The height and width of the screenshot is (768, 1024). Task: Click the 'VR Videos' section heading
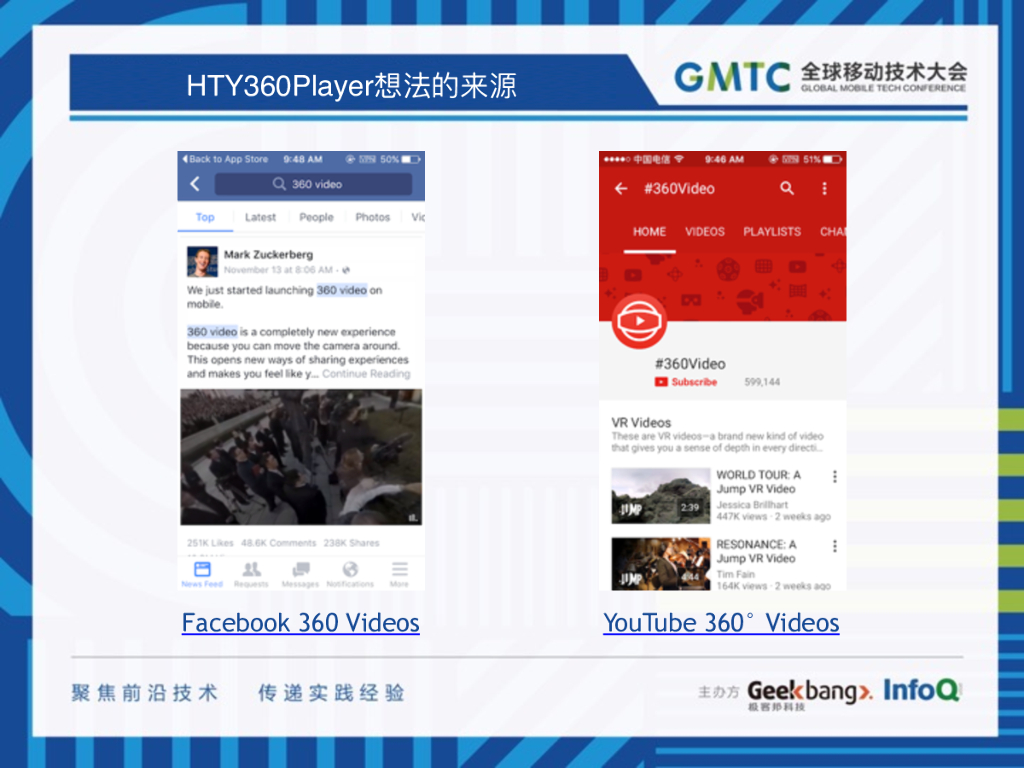pyautogui.click(x=641, y=423)
